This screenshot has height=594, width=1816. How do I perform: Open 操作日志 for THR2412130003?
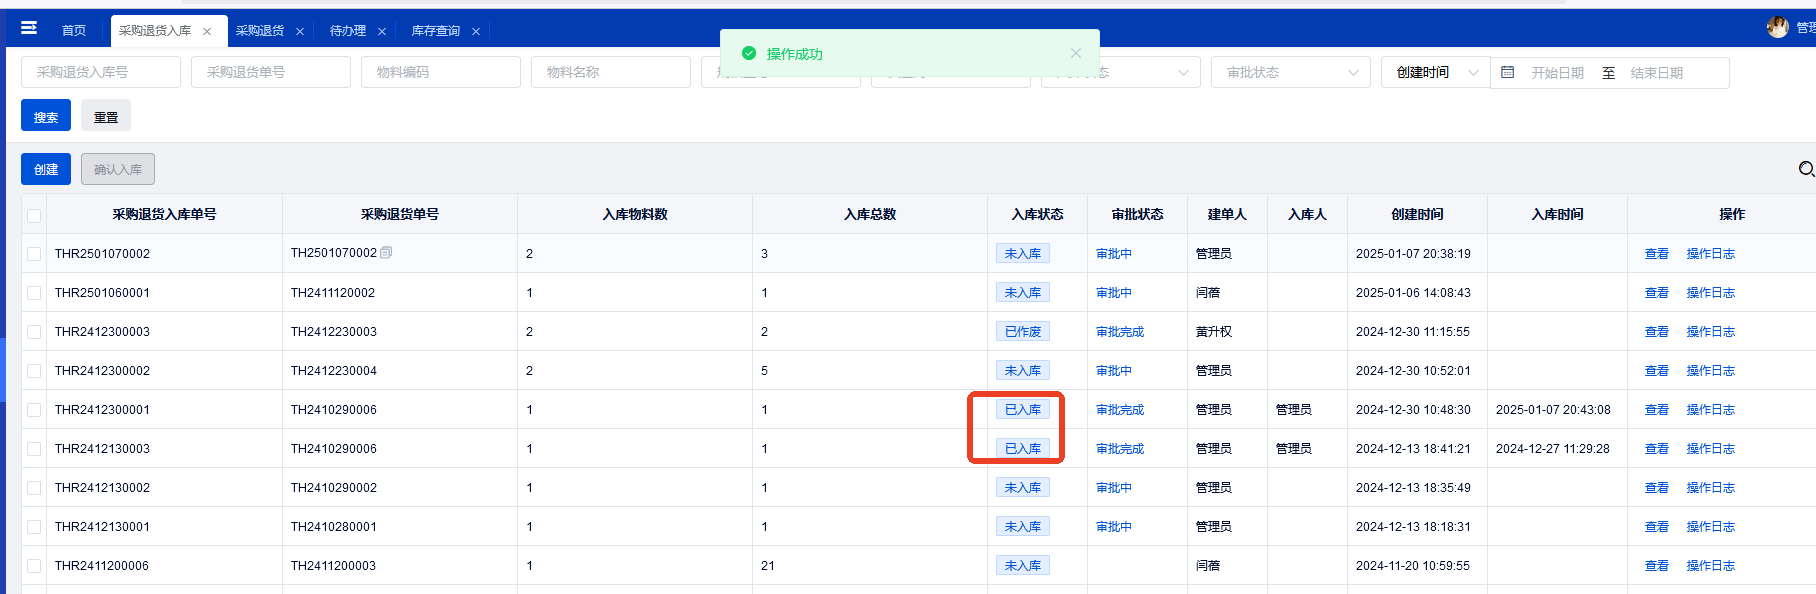point(1711,449)
